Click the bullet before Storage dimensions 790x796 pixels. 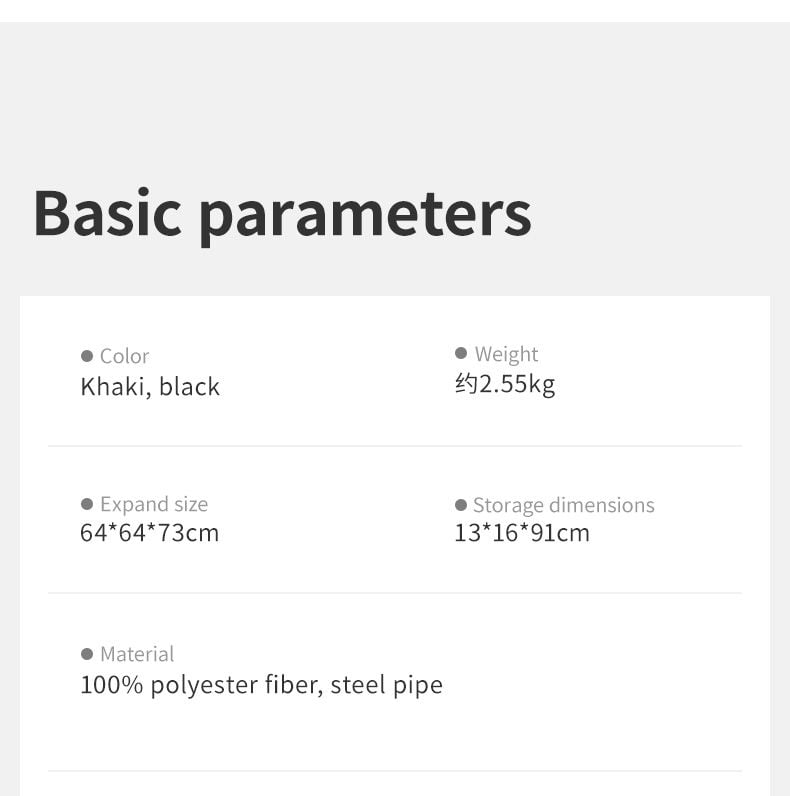pyautogui.click(x=461, y=505)
